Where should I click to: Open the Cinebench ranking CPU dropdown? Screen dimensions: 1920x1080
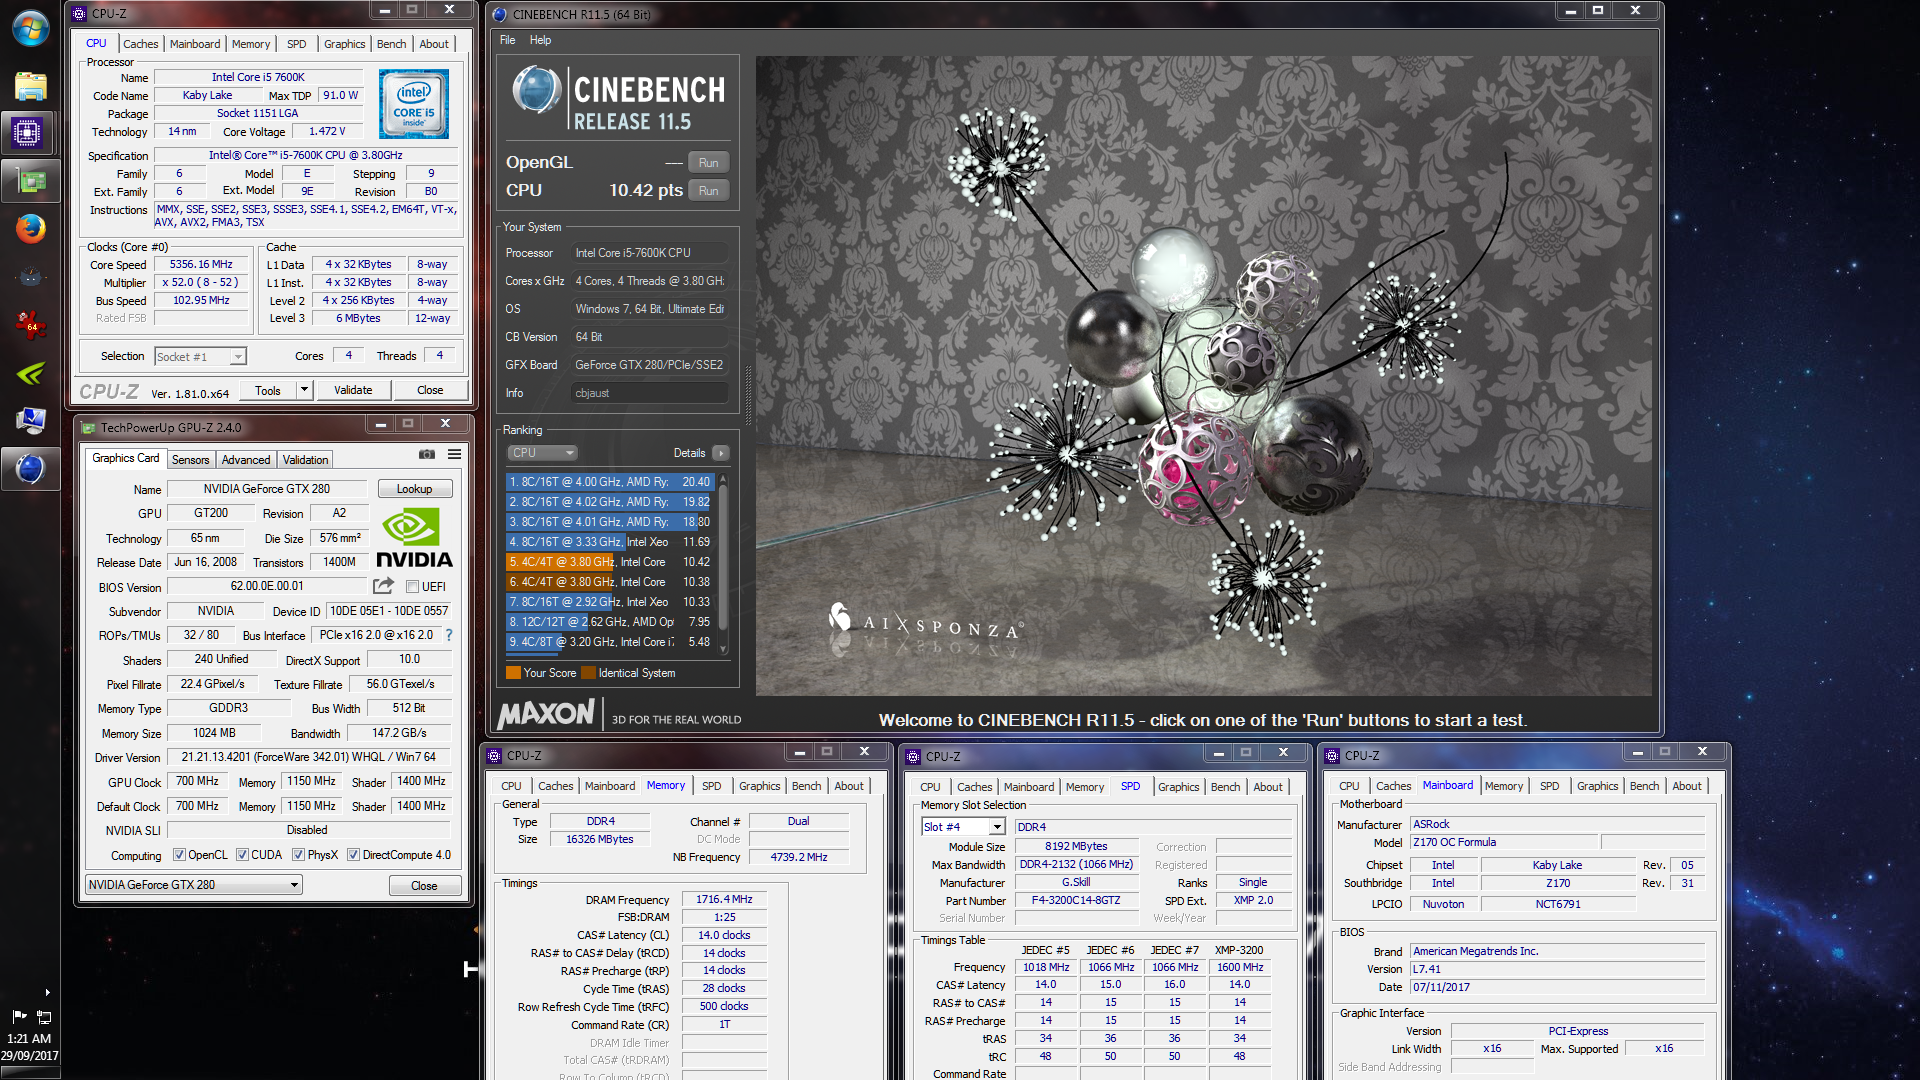point(543,453)
